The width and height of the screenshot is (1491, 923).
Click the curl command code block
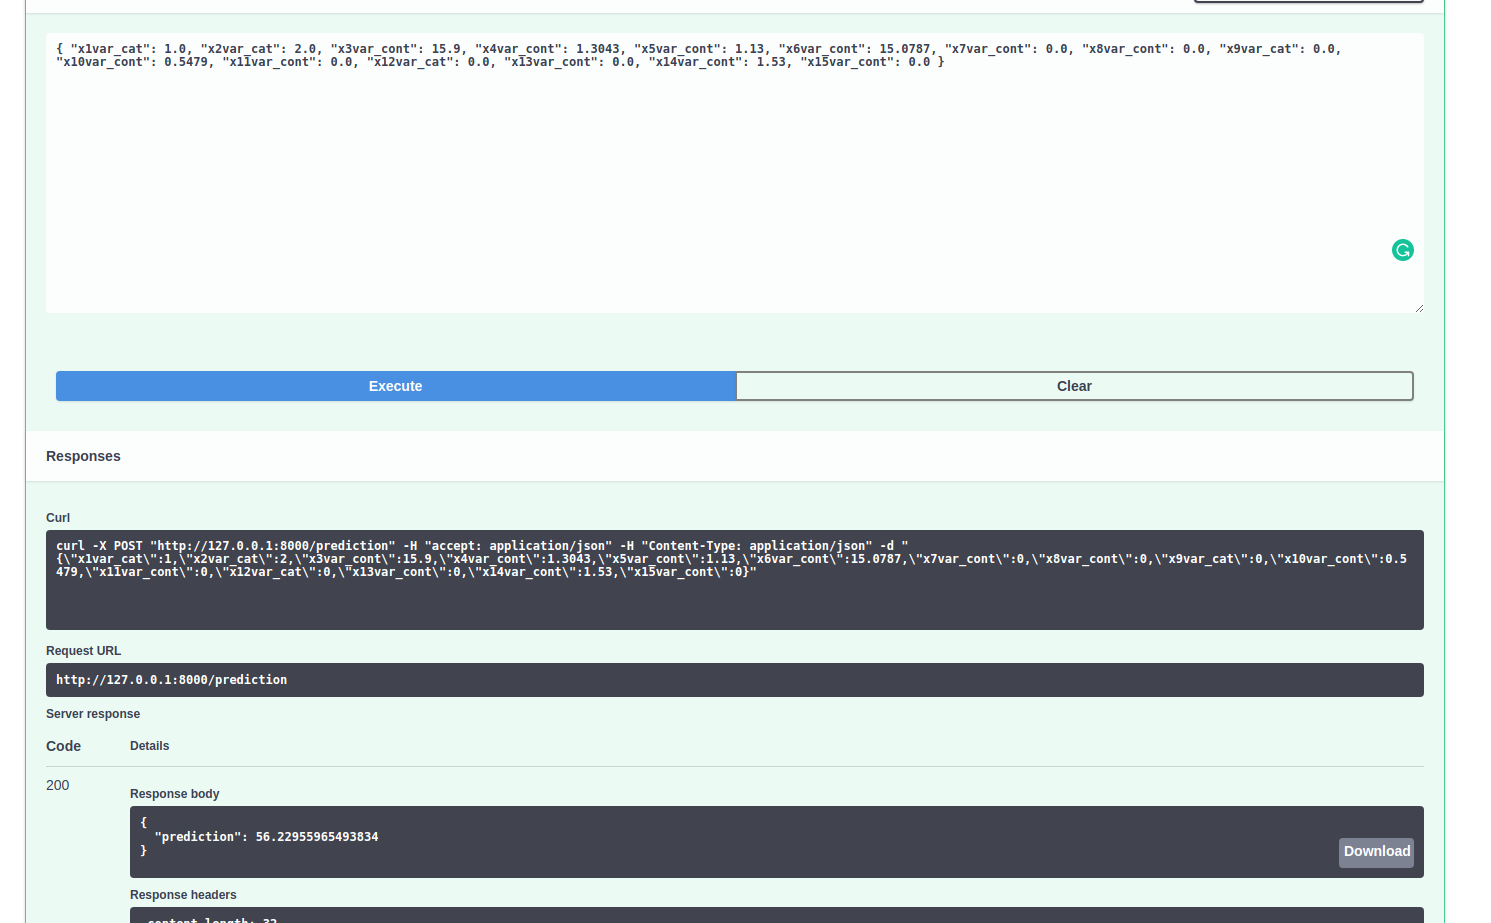click(735, 580)
